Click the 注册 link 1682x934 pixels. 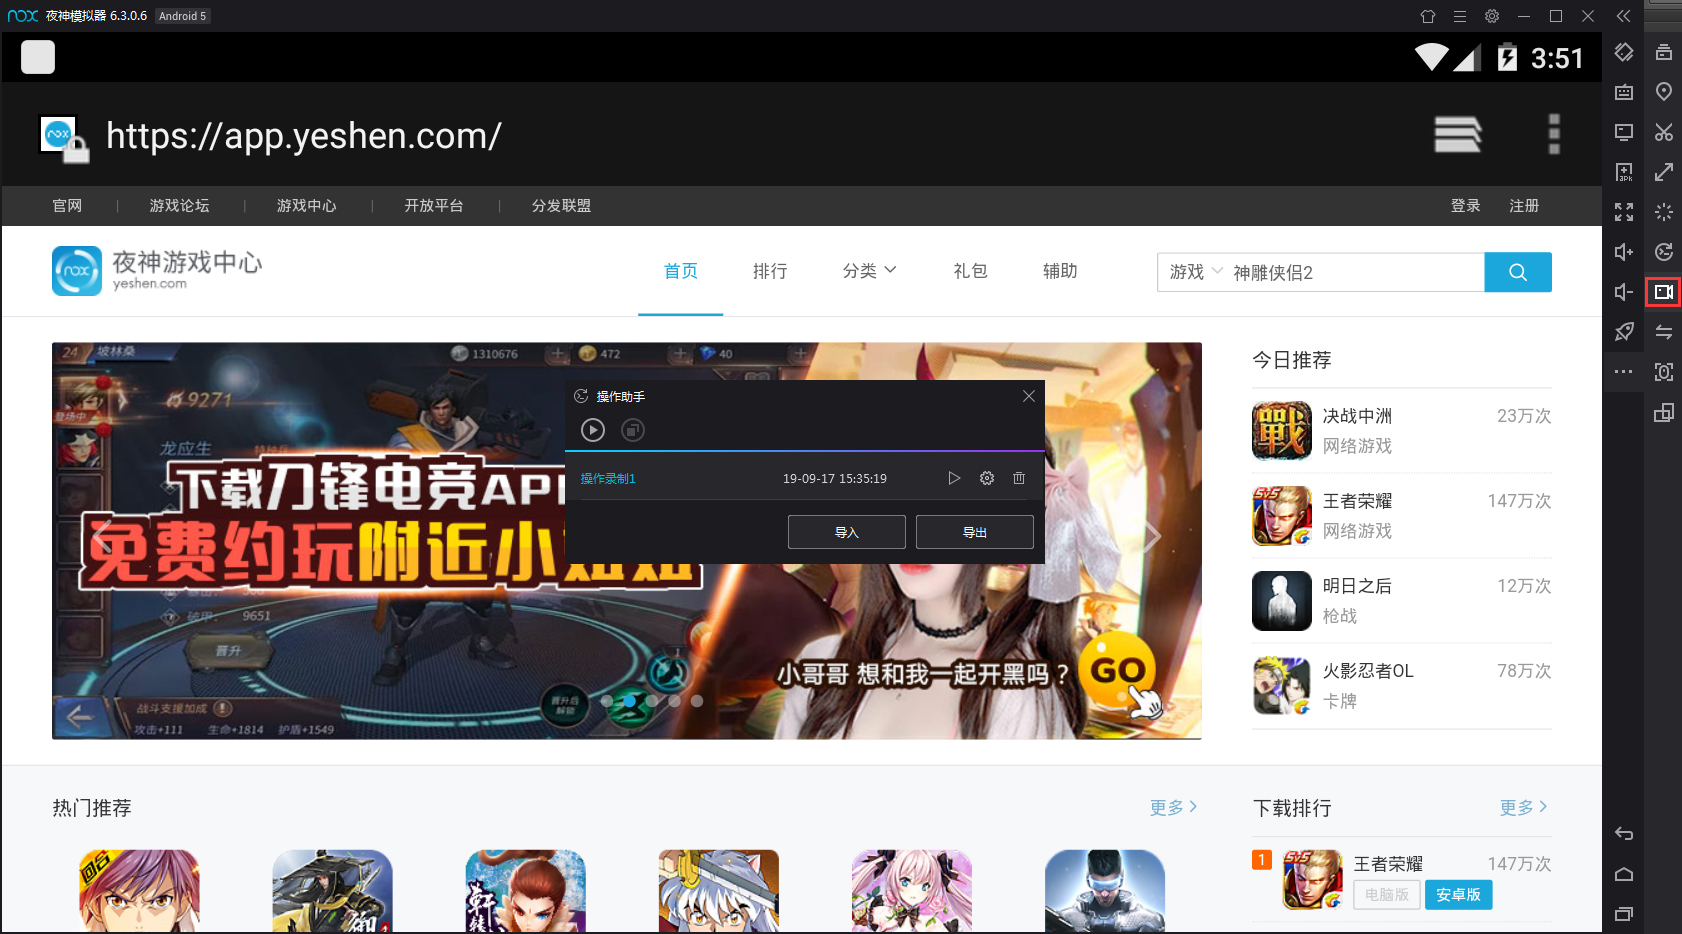pyautogui.click(x=1524, y=206)
